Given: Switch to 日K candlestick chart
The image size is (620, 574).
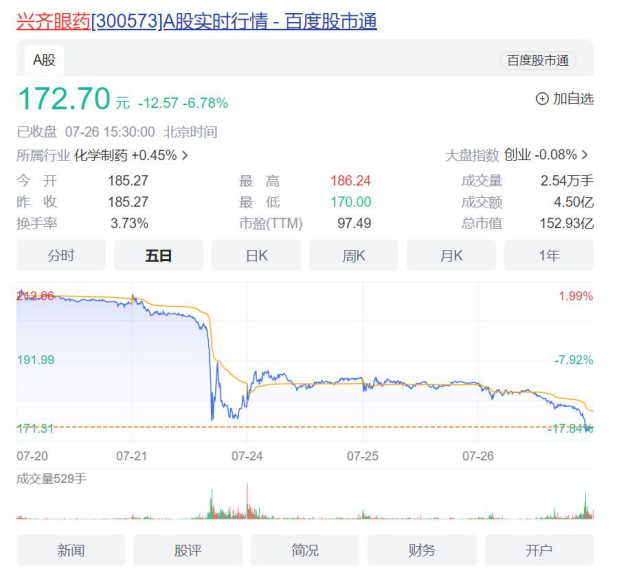Looking at the screenshot, I should (256, 256).
